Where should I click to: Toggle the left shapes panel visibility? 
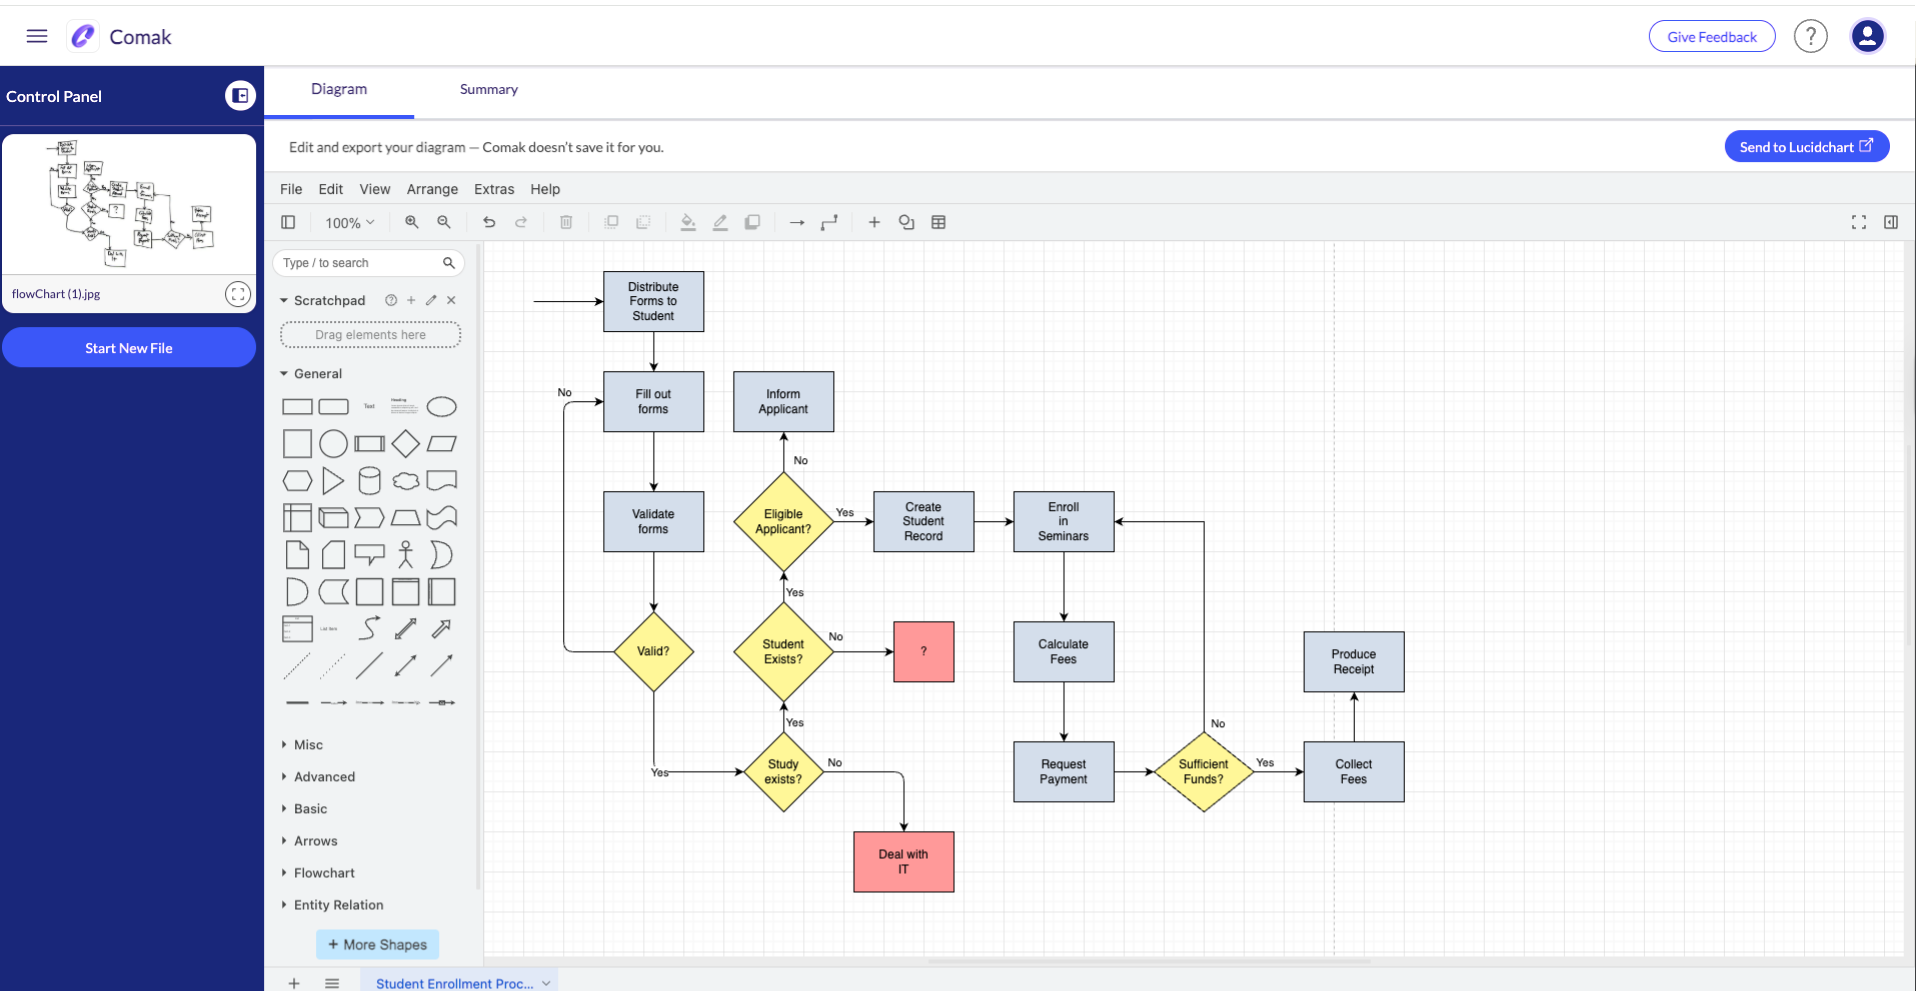point(288,222)
